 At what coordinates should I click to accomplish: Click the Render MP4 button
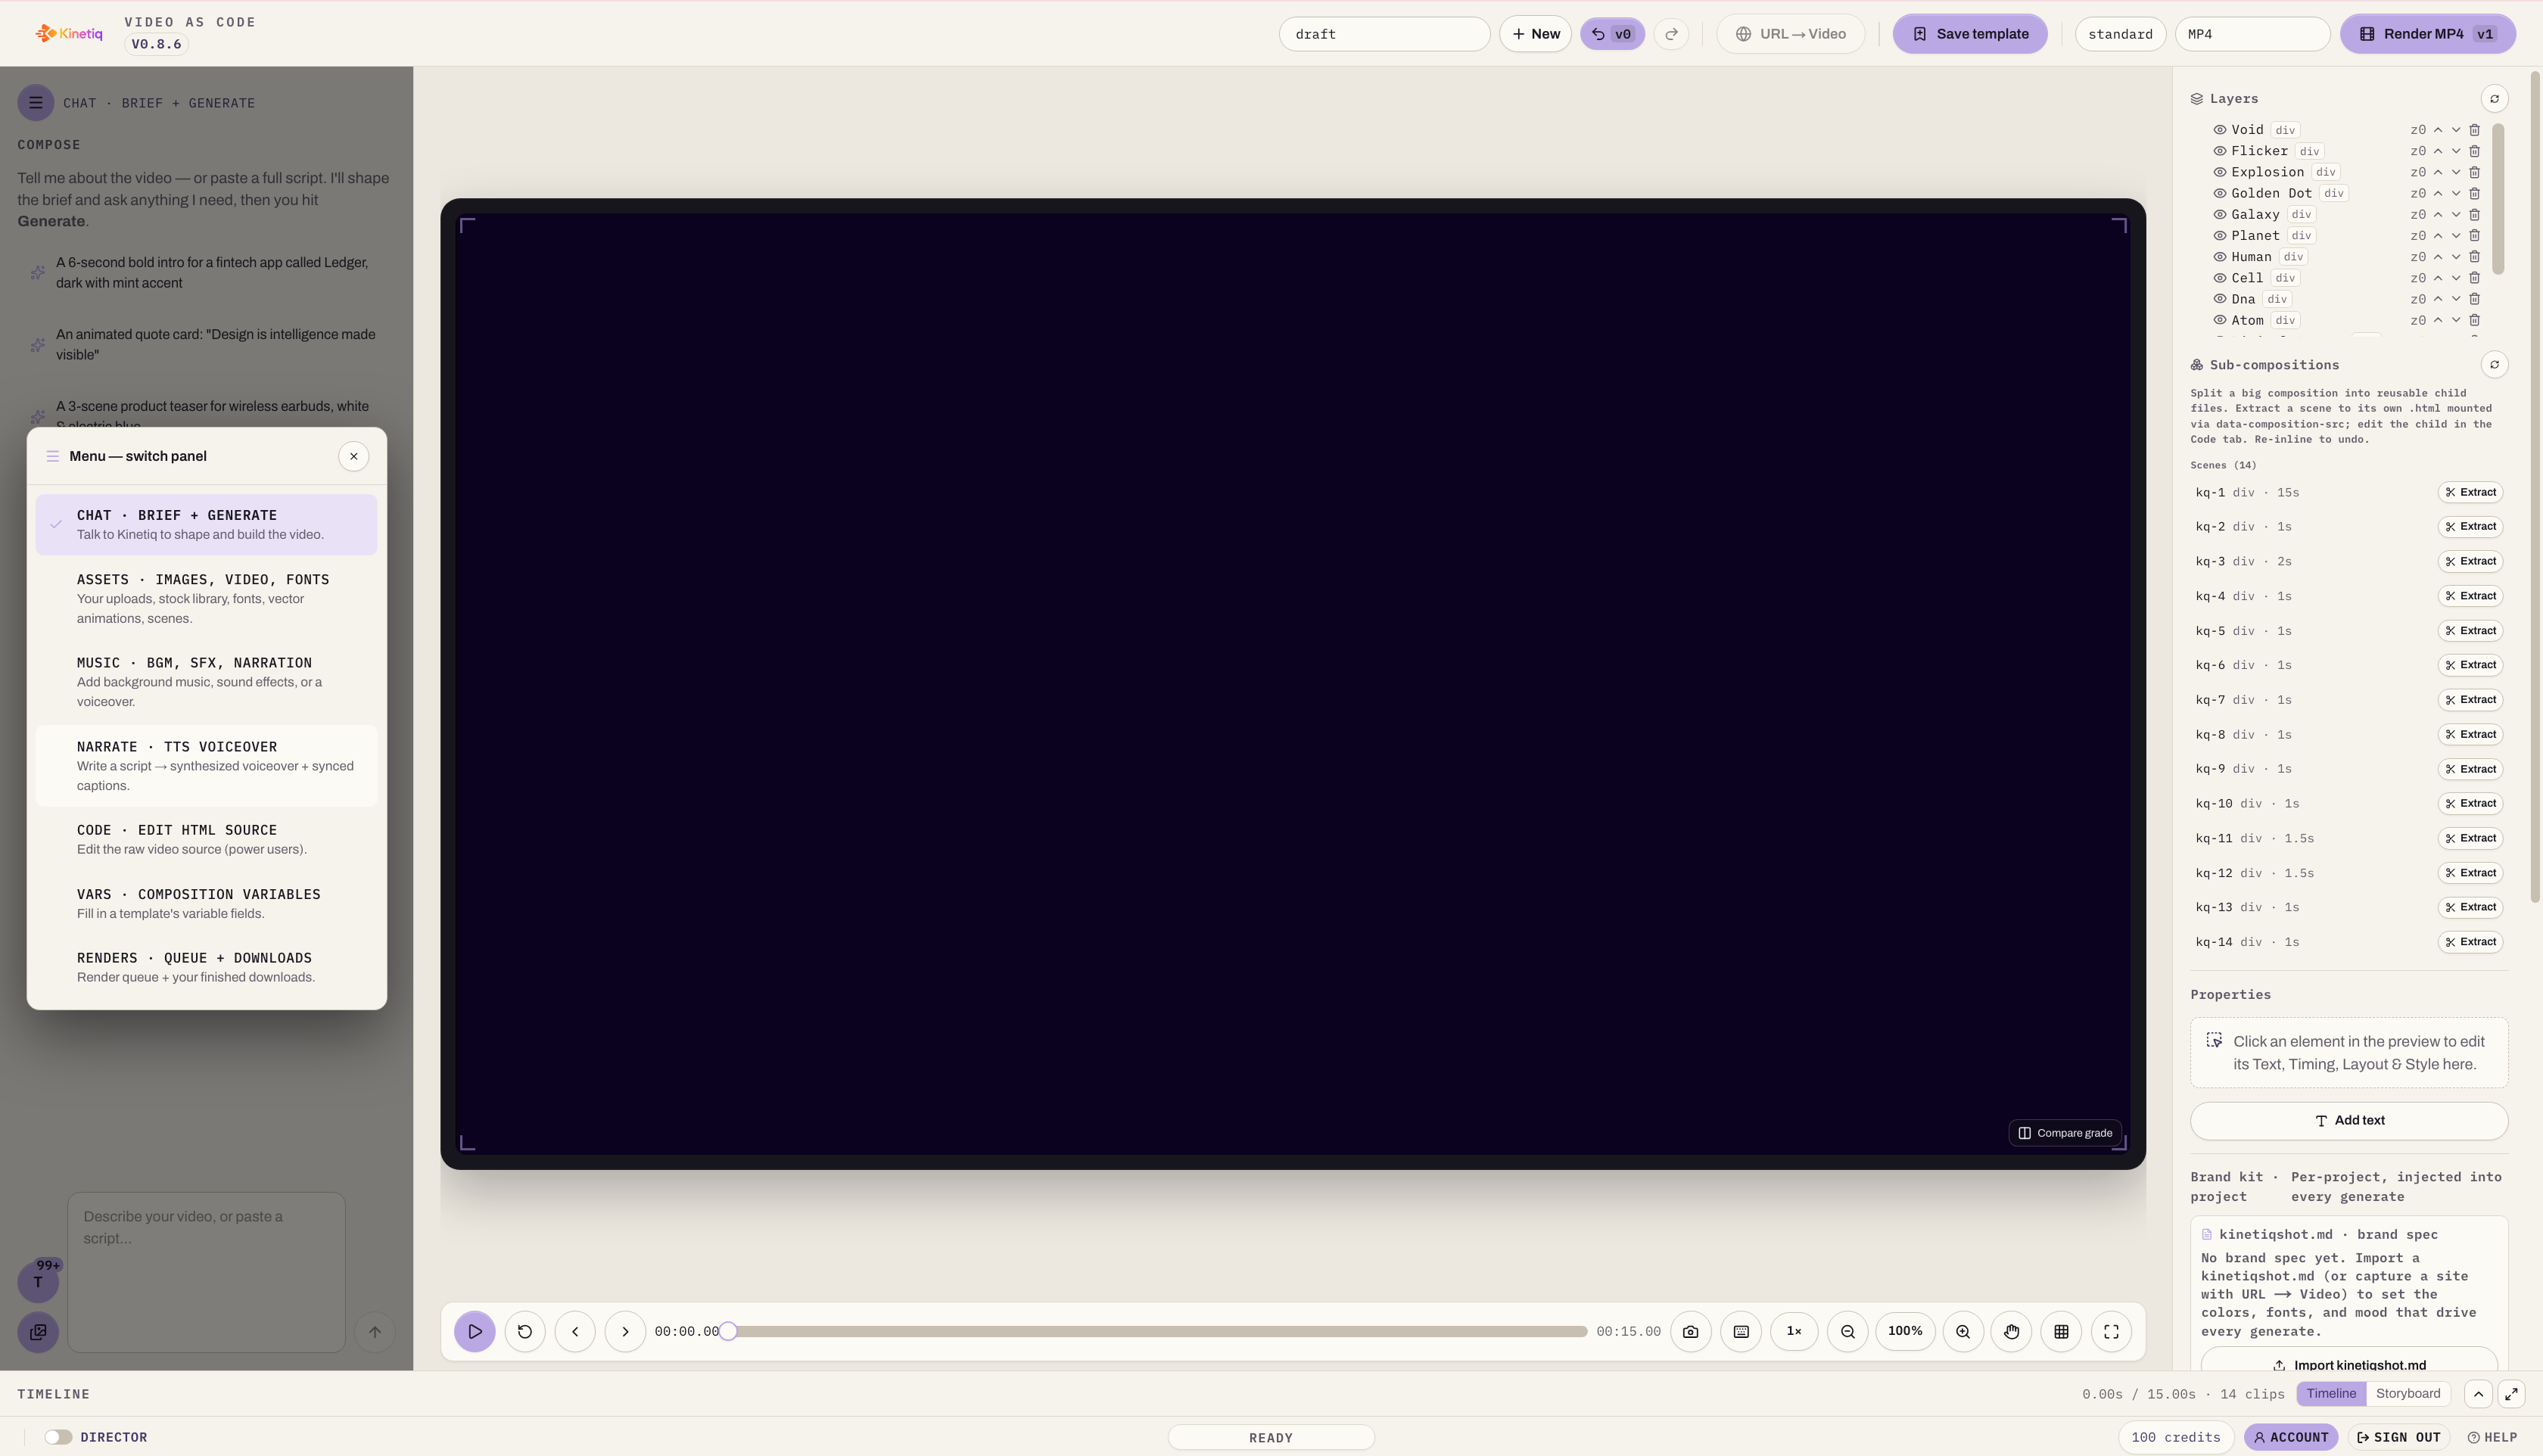(x=2427, y=34)
